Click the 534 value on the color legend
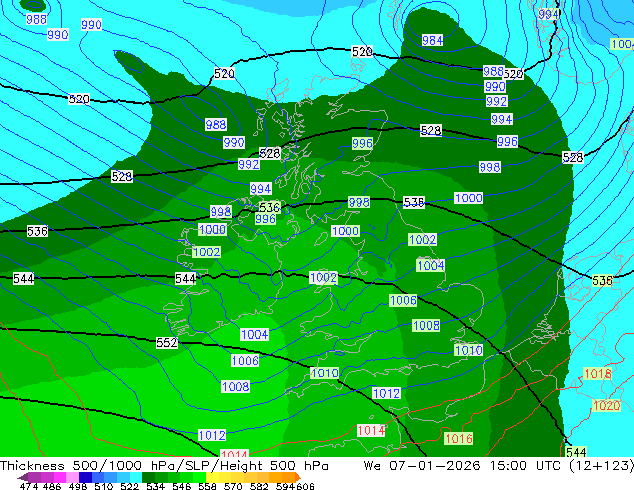Screen dimensions: 634x490 point(155,486)
